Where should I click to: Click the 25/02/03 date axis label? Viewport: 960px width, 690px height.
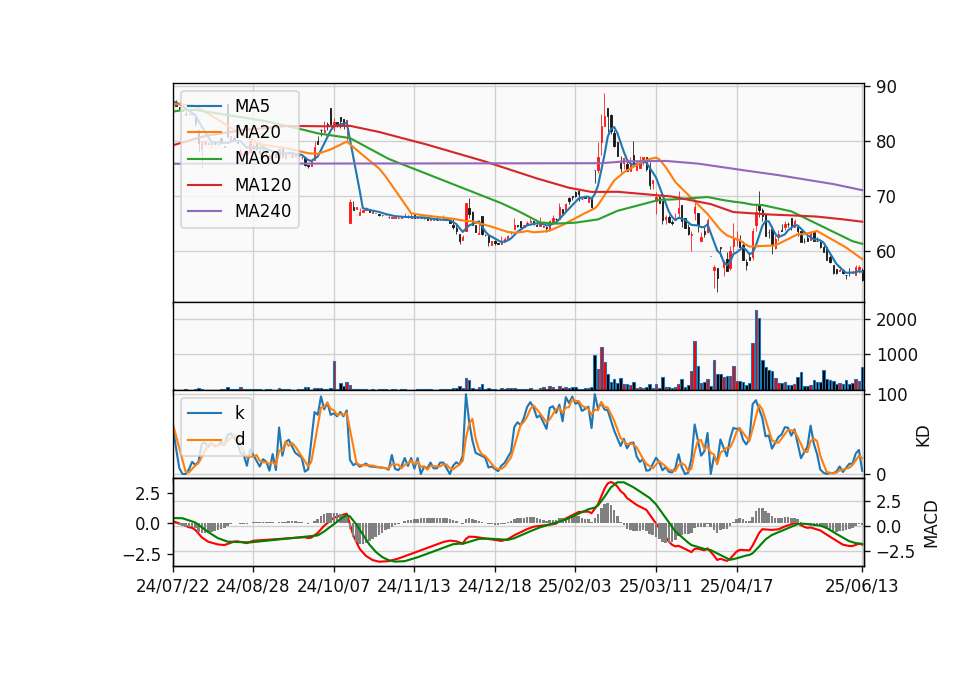pyautogui.click(x=575, y=586)
